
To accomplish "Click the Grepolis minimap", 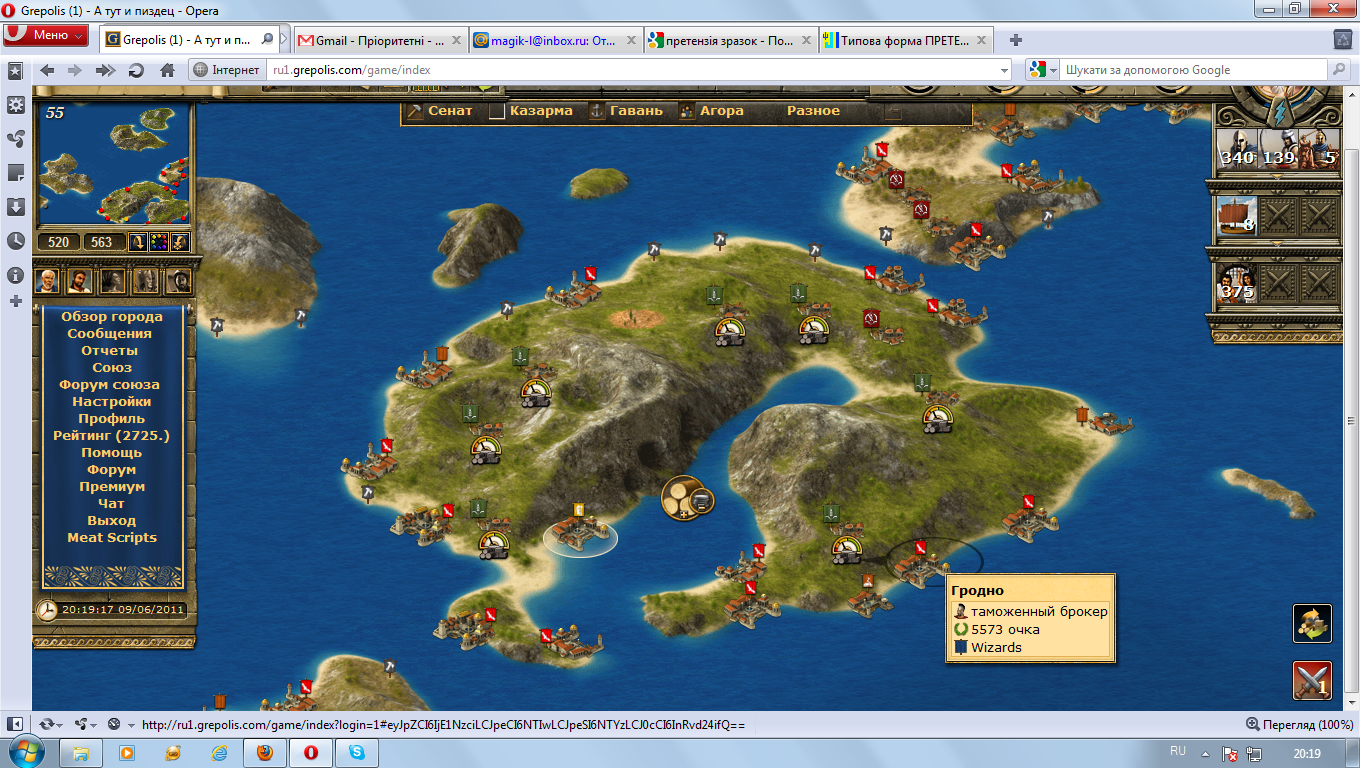I will coord(113,164).
